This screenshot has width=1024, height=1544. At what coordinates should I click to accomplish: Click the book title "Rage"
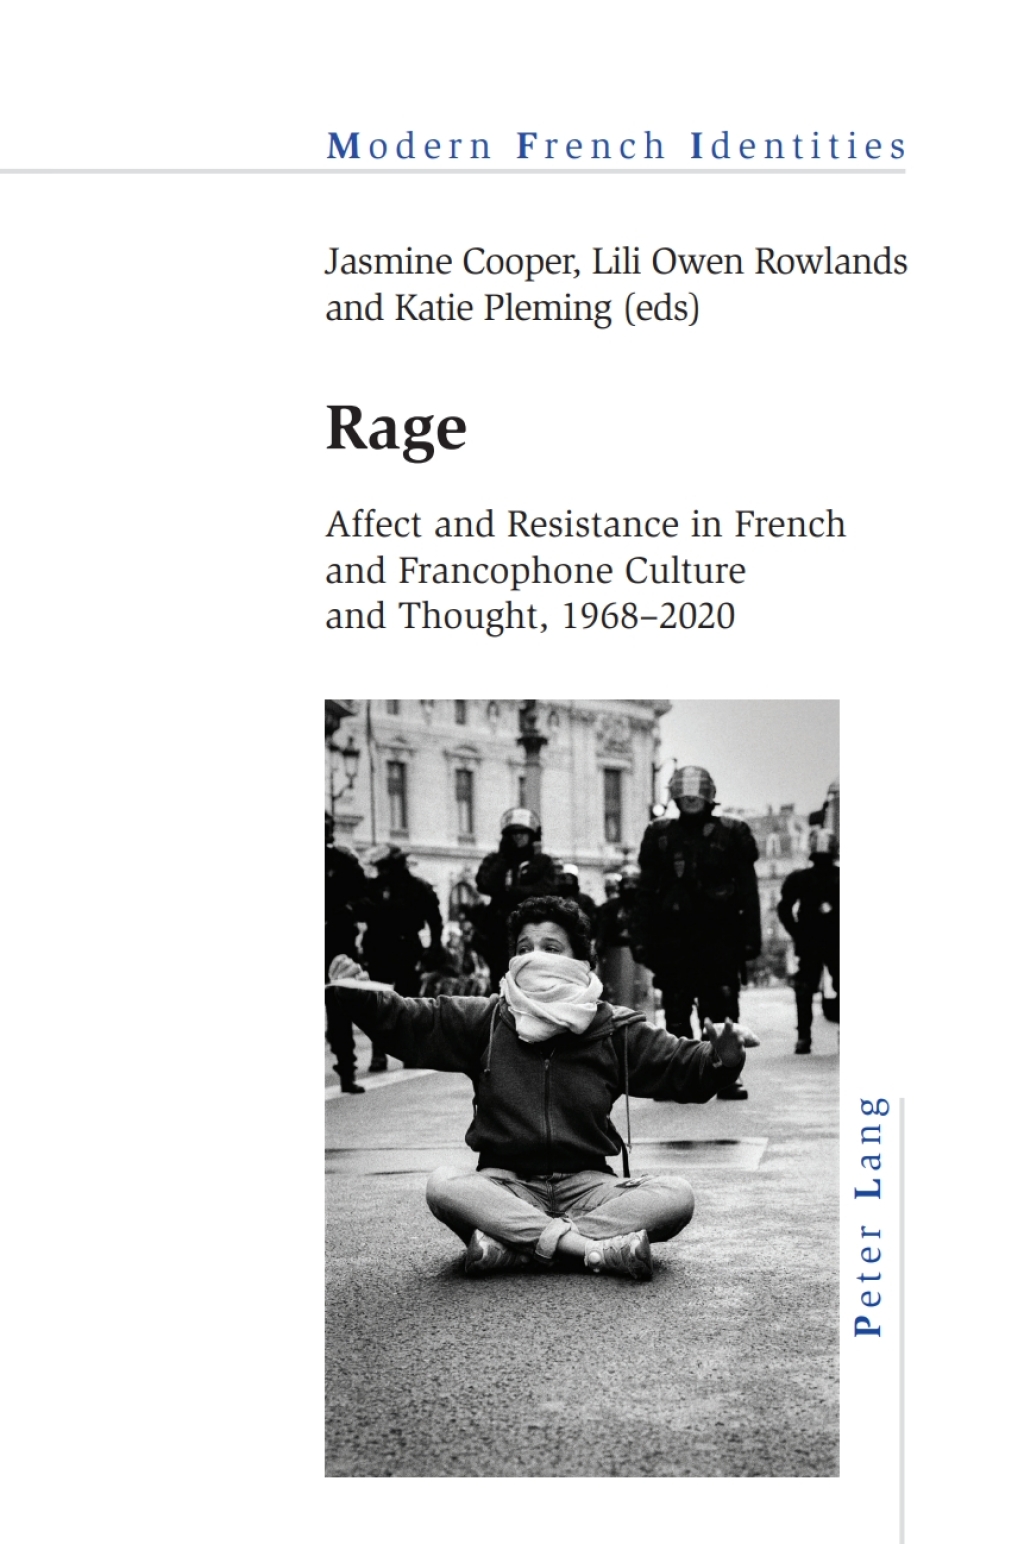394,427
